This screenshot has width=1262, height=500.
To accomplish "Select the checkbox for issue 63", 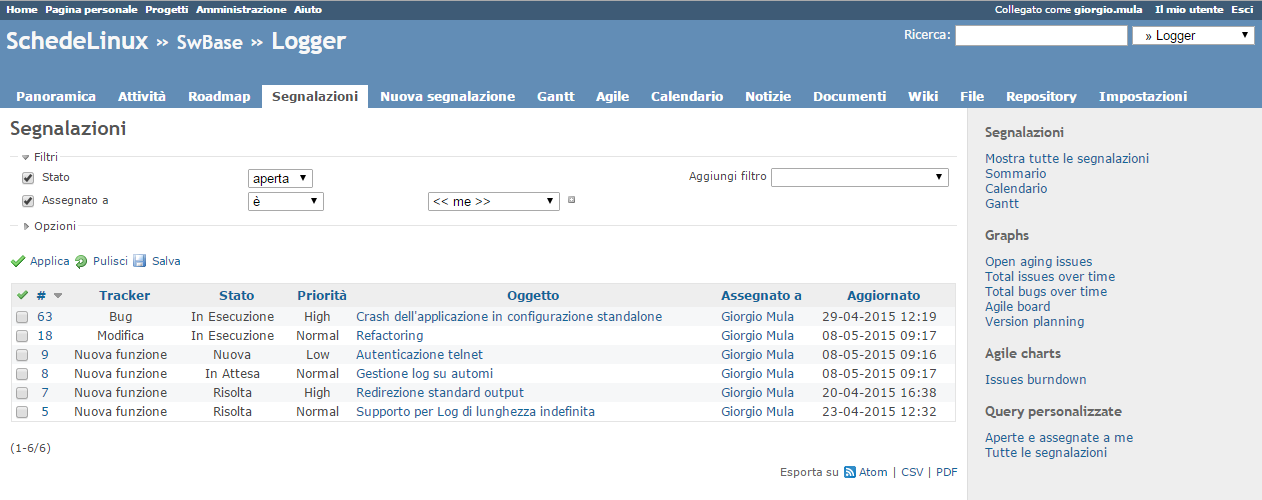I will (x=22, y=317).
